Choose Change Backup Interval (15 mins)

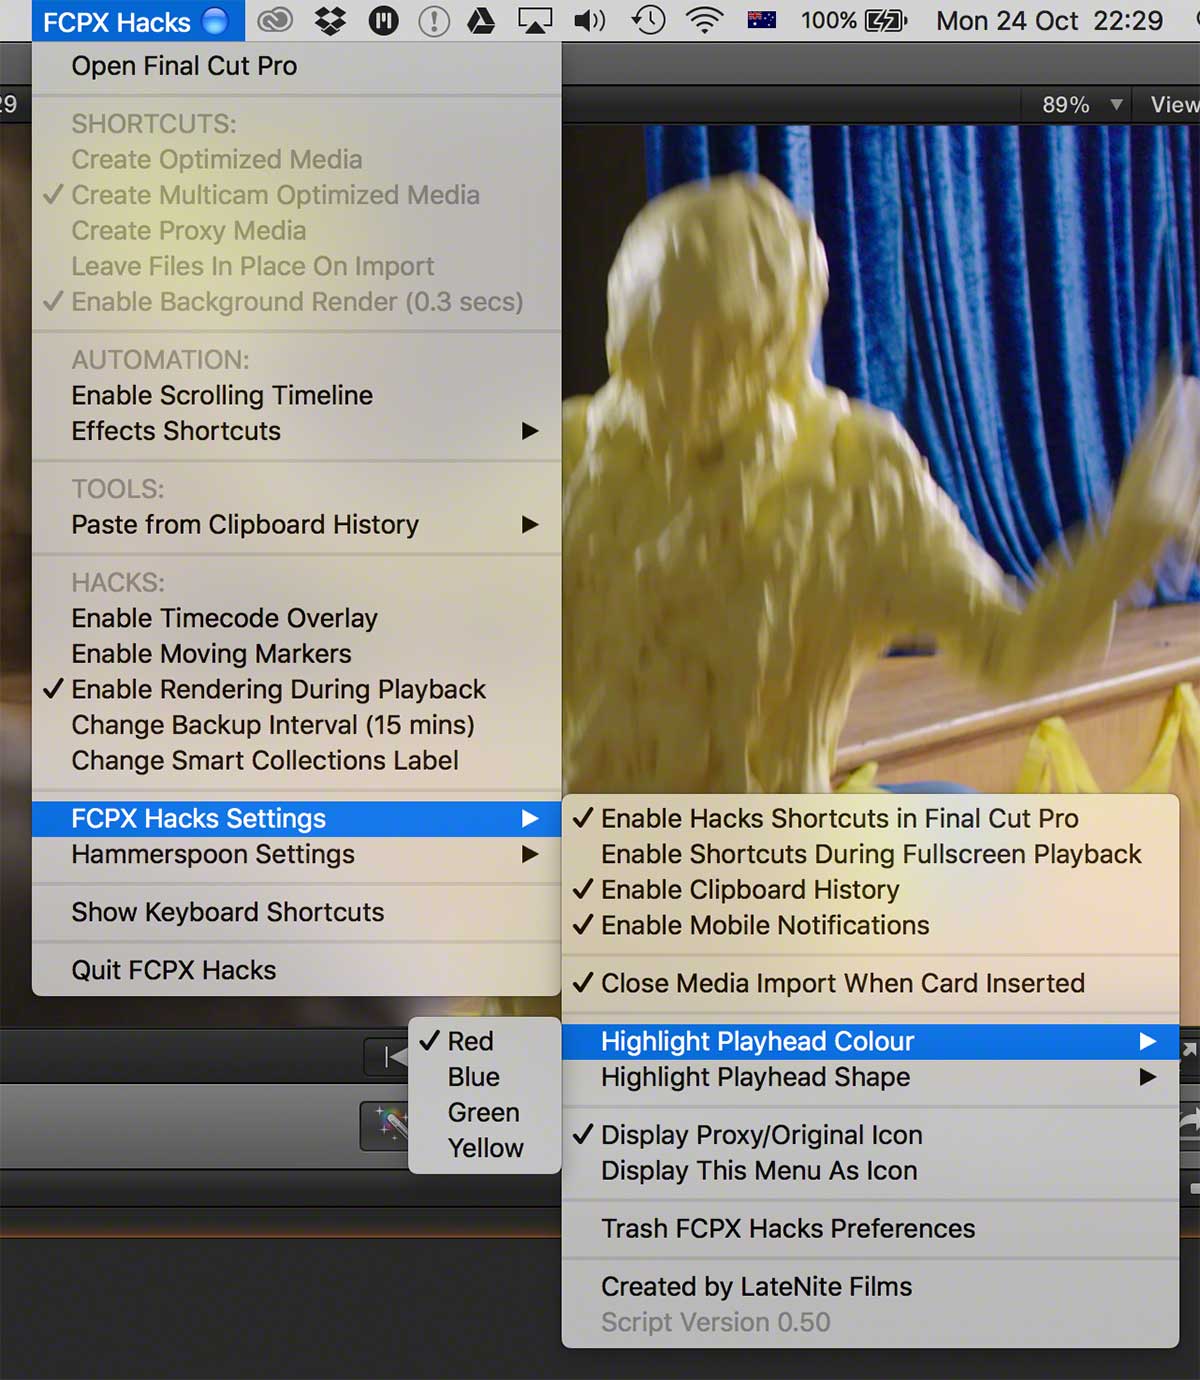[x=296, y=725]
